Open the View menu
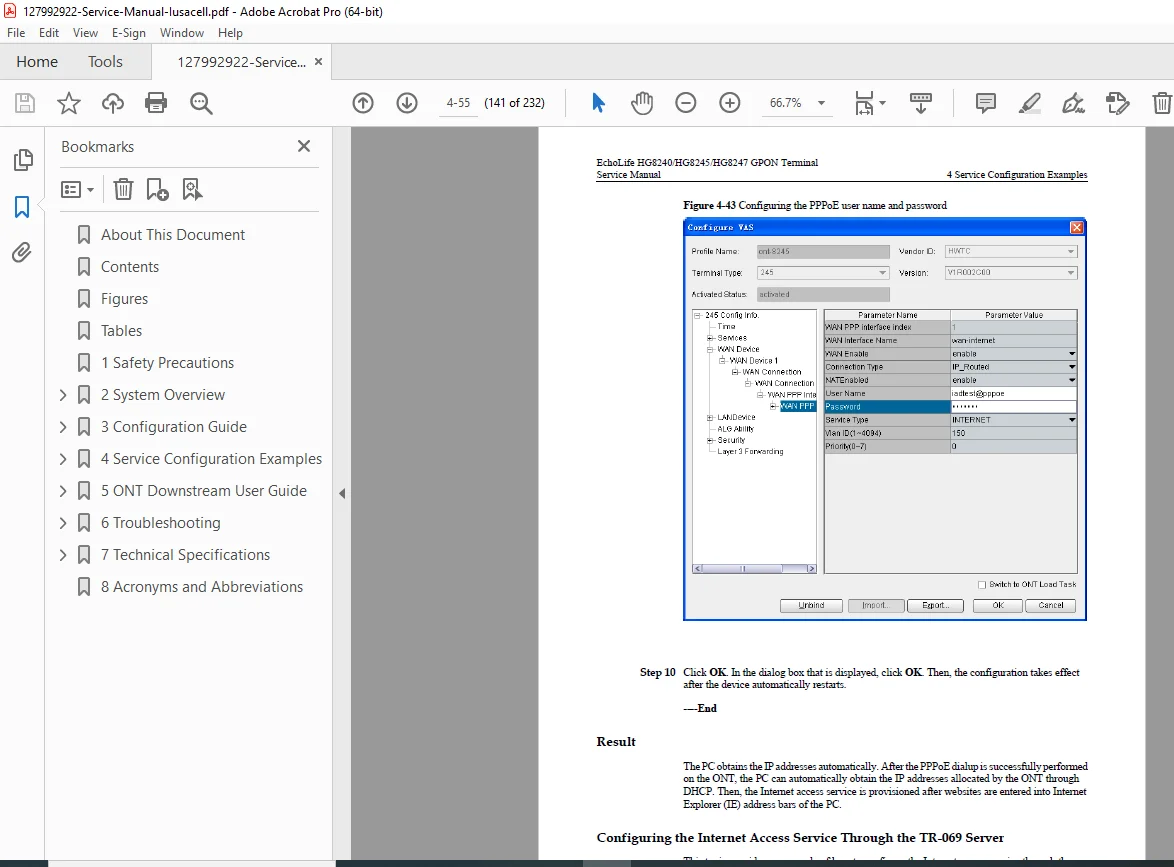 [x=85, y=33]
